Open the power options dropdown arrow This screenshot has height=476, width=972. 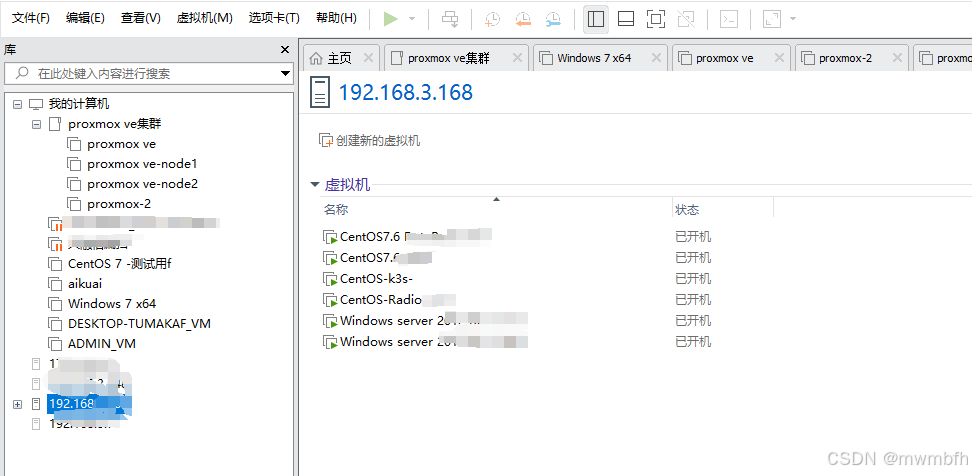[x=412, y=19]
